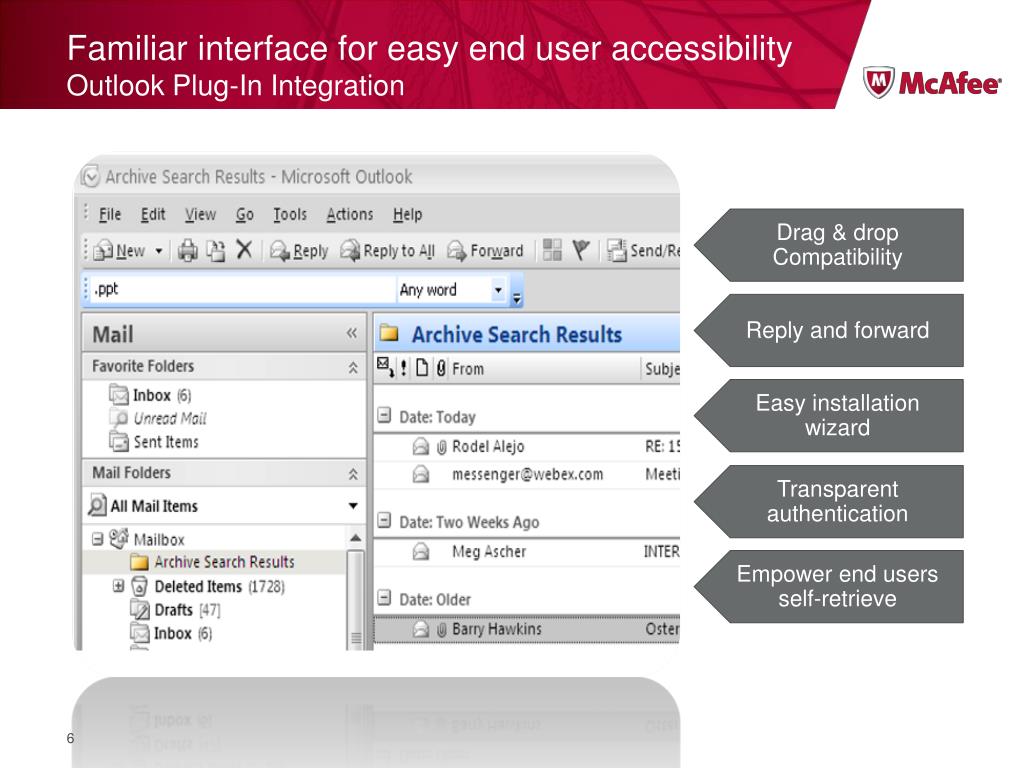Screen dimensions: 1024x768
Task: Collapse the Favorite Folders section
Action: 353,368
